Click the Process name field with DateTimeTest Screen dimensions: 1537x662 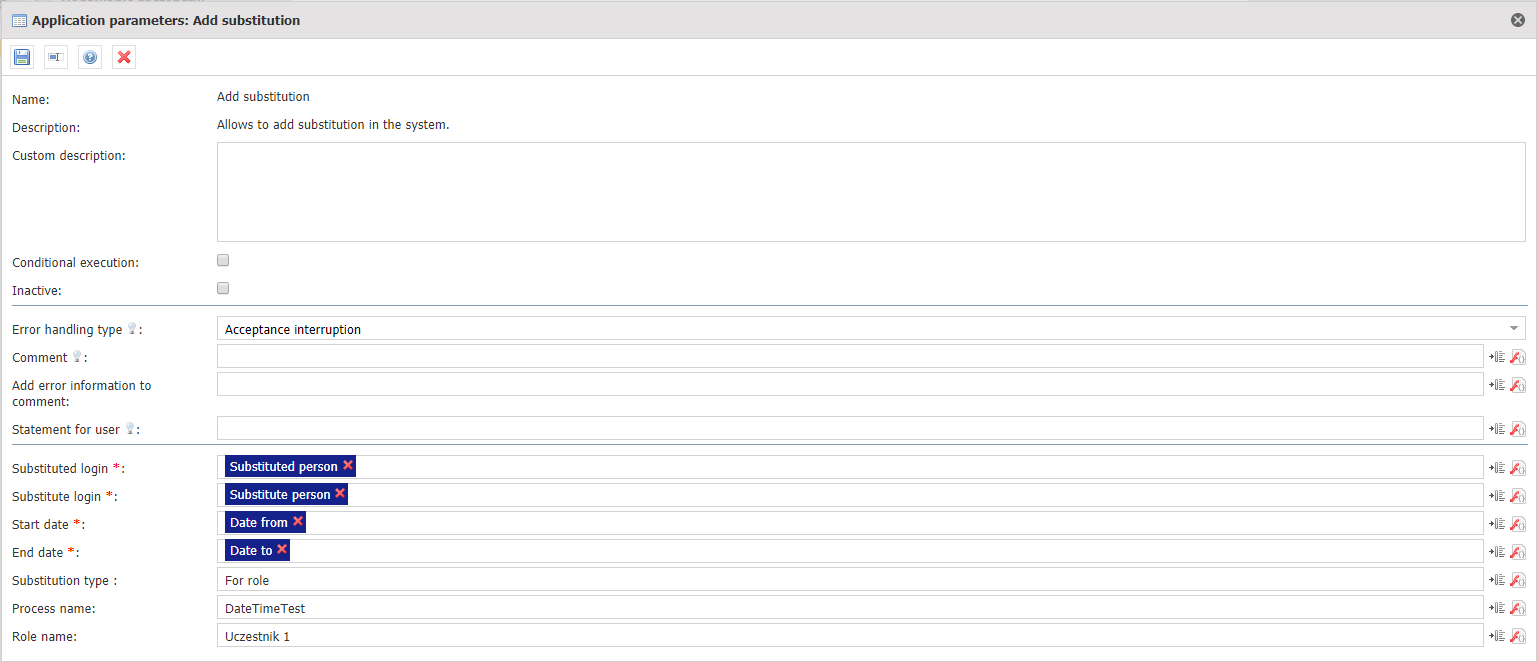[x=850, y=608]
